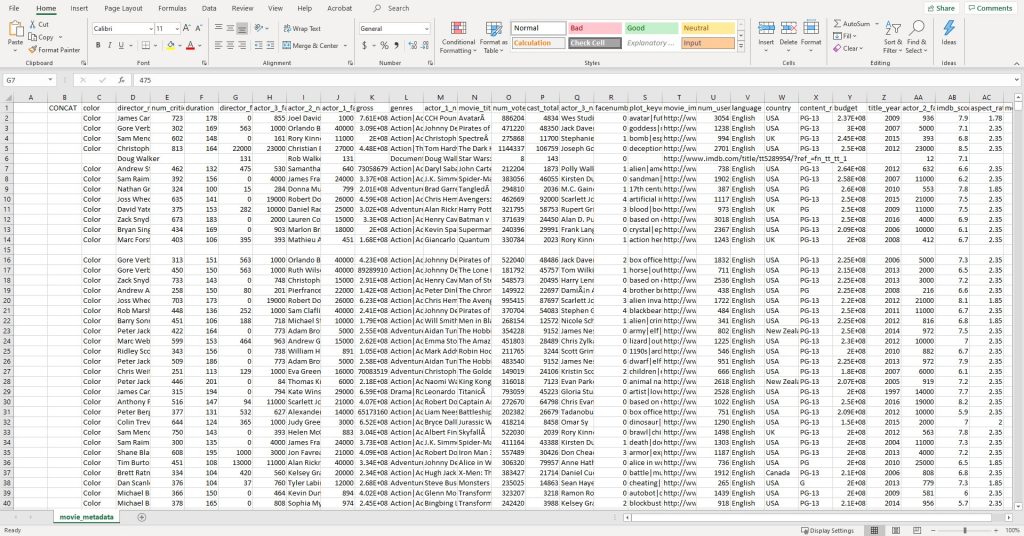Expand the Name Box dropdown
The image size is (1024, 536).
[50, 80]
